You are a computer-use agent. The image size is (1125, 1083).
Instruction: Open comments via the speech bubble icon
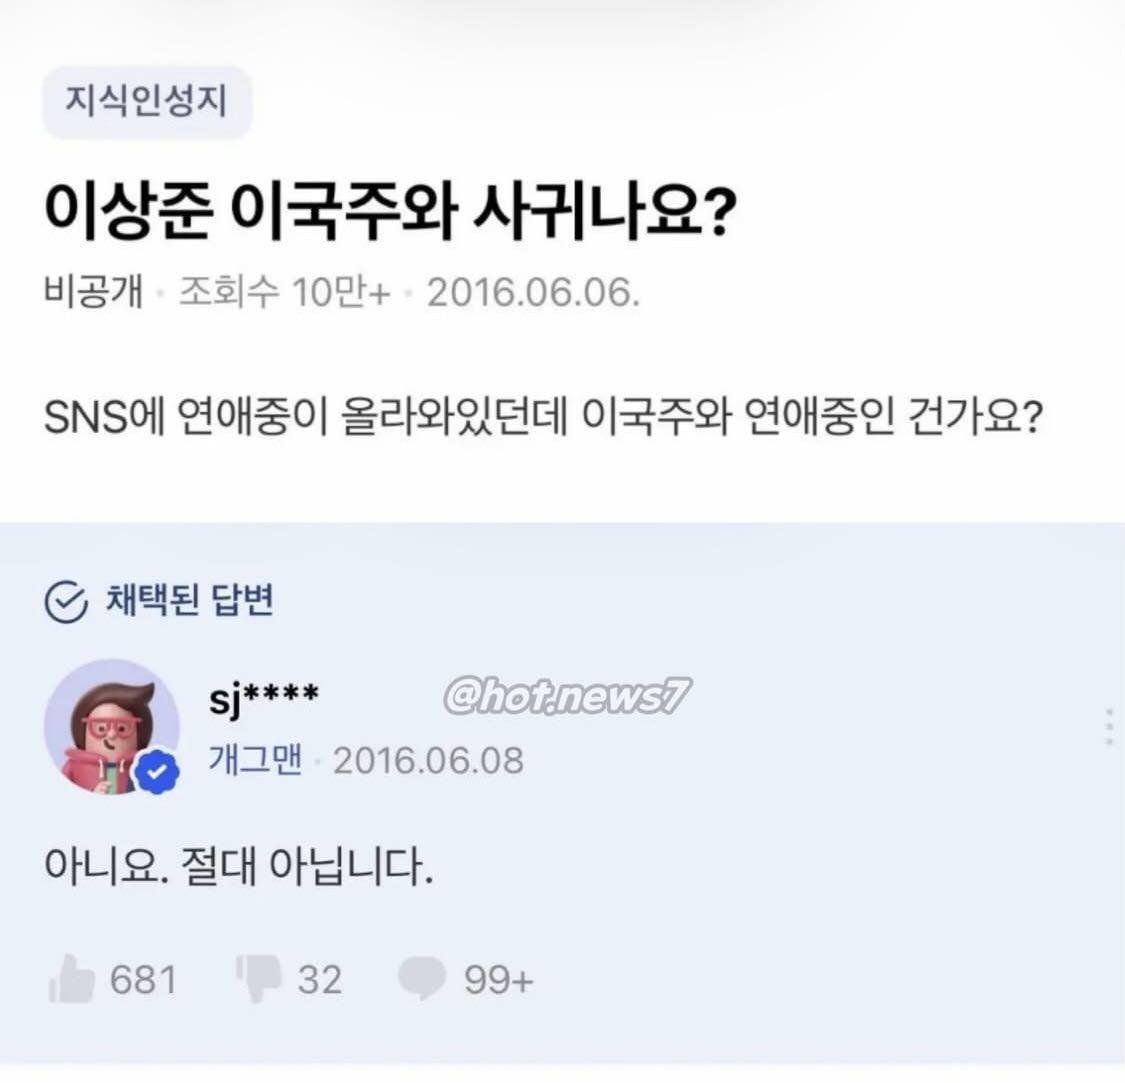(x=422, y=978)
